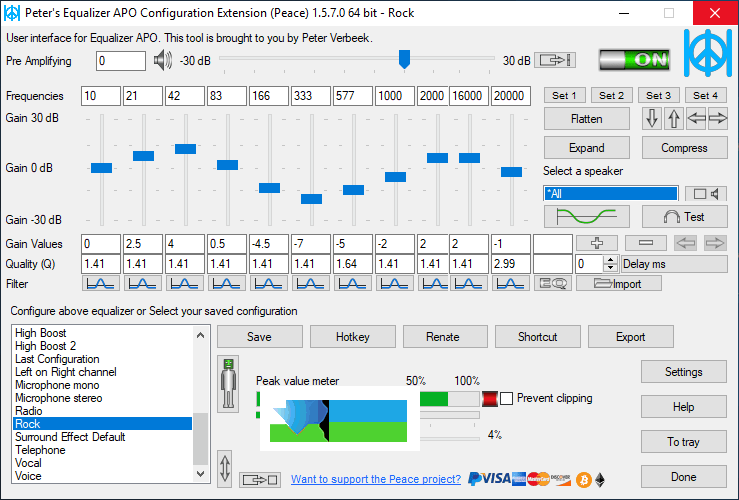Click the 333 Hz gain slider handle
This screenshot has height=500, width=739.
click(311, 199)
